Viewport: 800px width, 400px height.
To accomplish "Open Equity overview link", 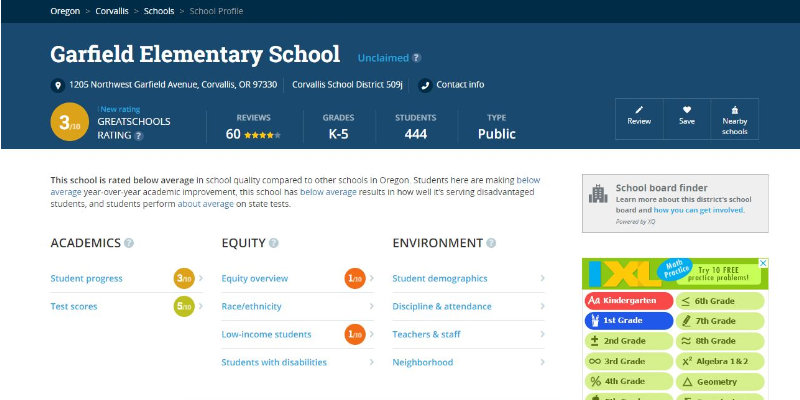I will [x=255, y=279].
